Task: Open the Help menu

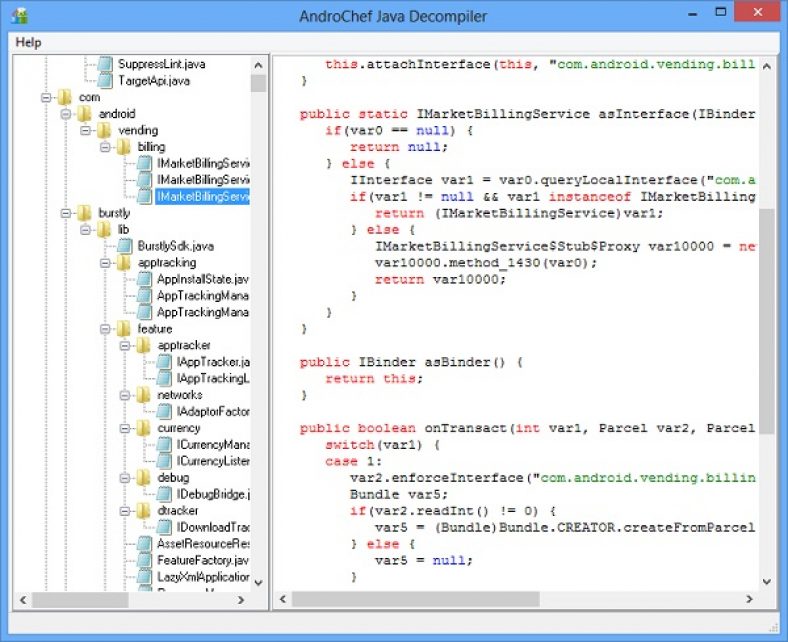Action: click(29, 42)
